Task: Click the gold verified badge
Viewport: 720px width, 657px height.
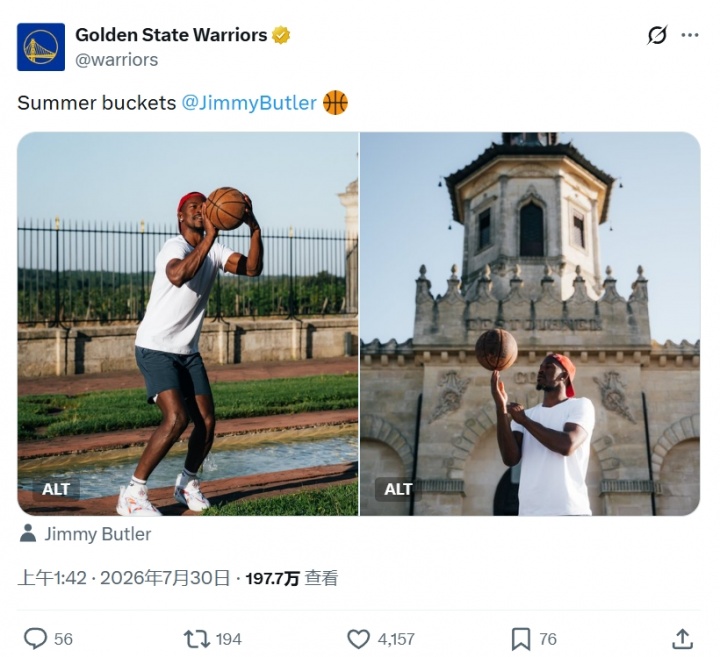Action: 281,35
